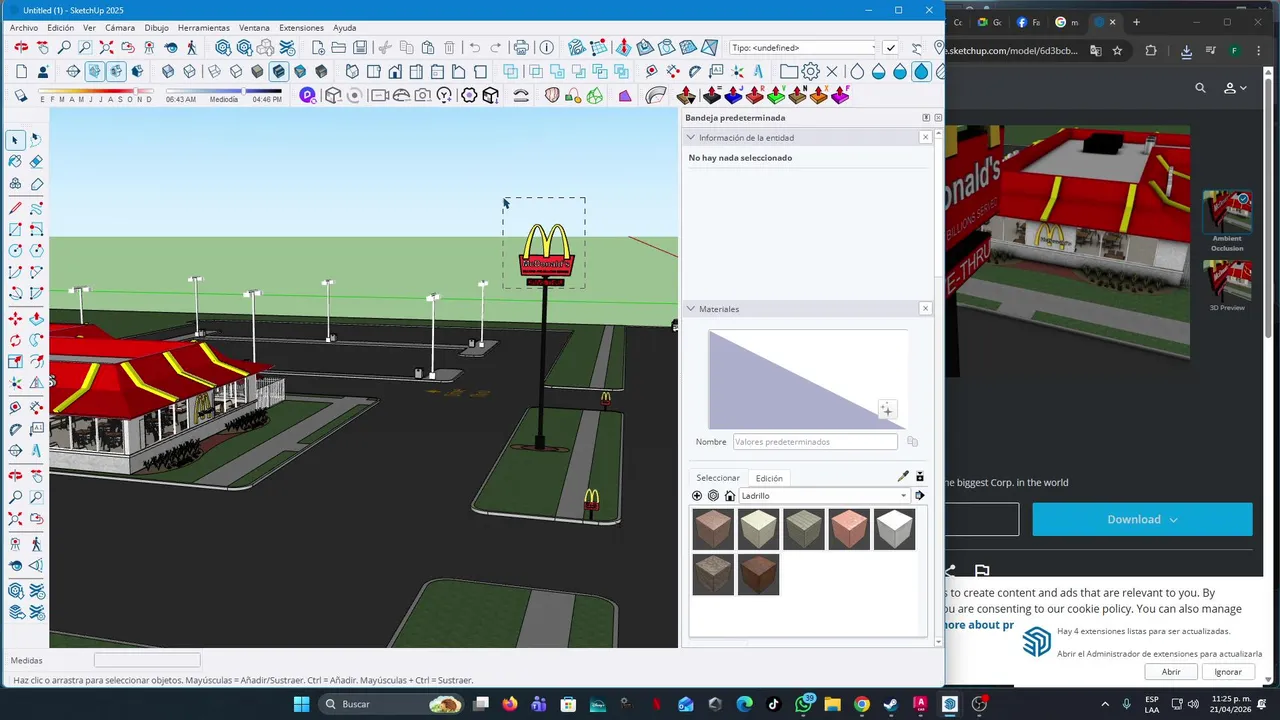Open the Cámara menu
The height and width of the screenshot is (720, 1280).
[120, 28]
